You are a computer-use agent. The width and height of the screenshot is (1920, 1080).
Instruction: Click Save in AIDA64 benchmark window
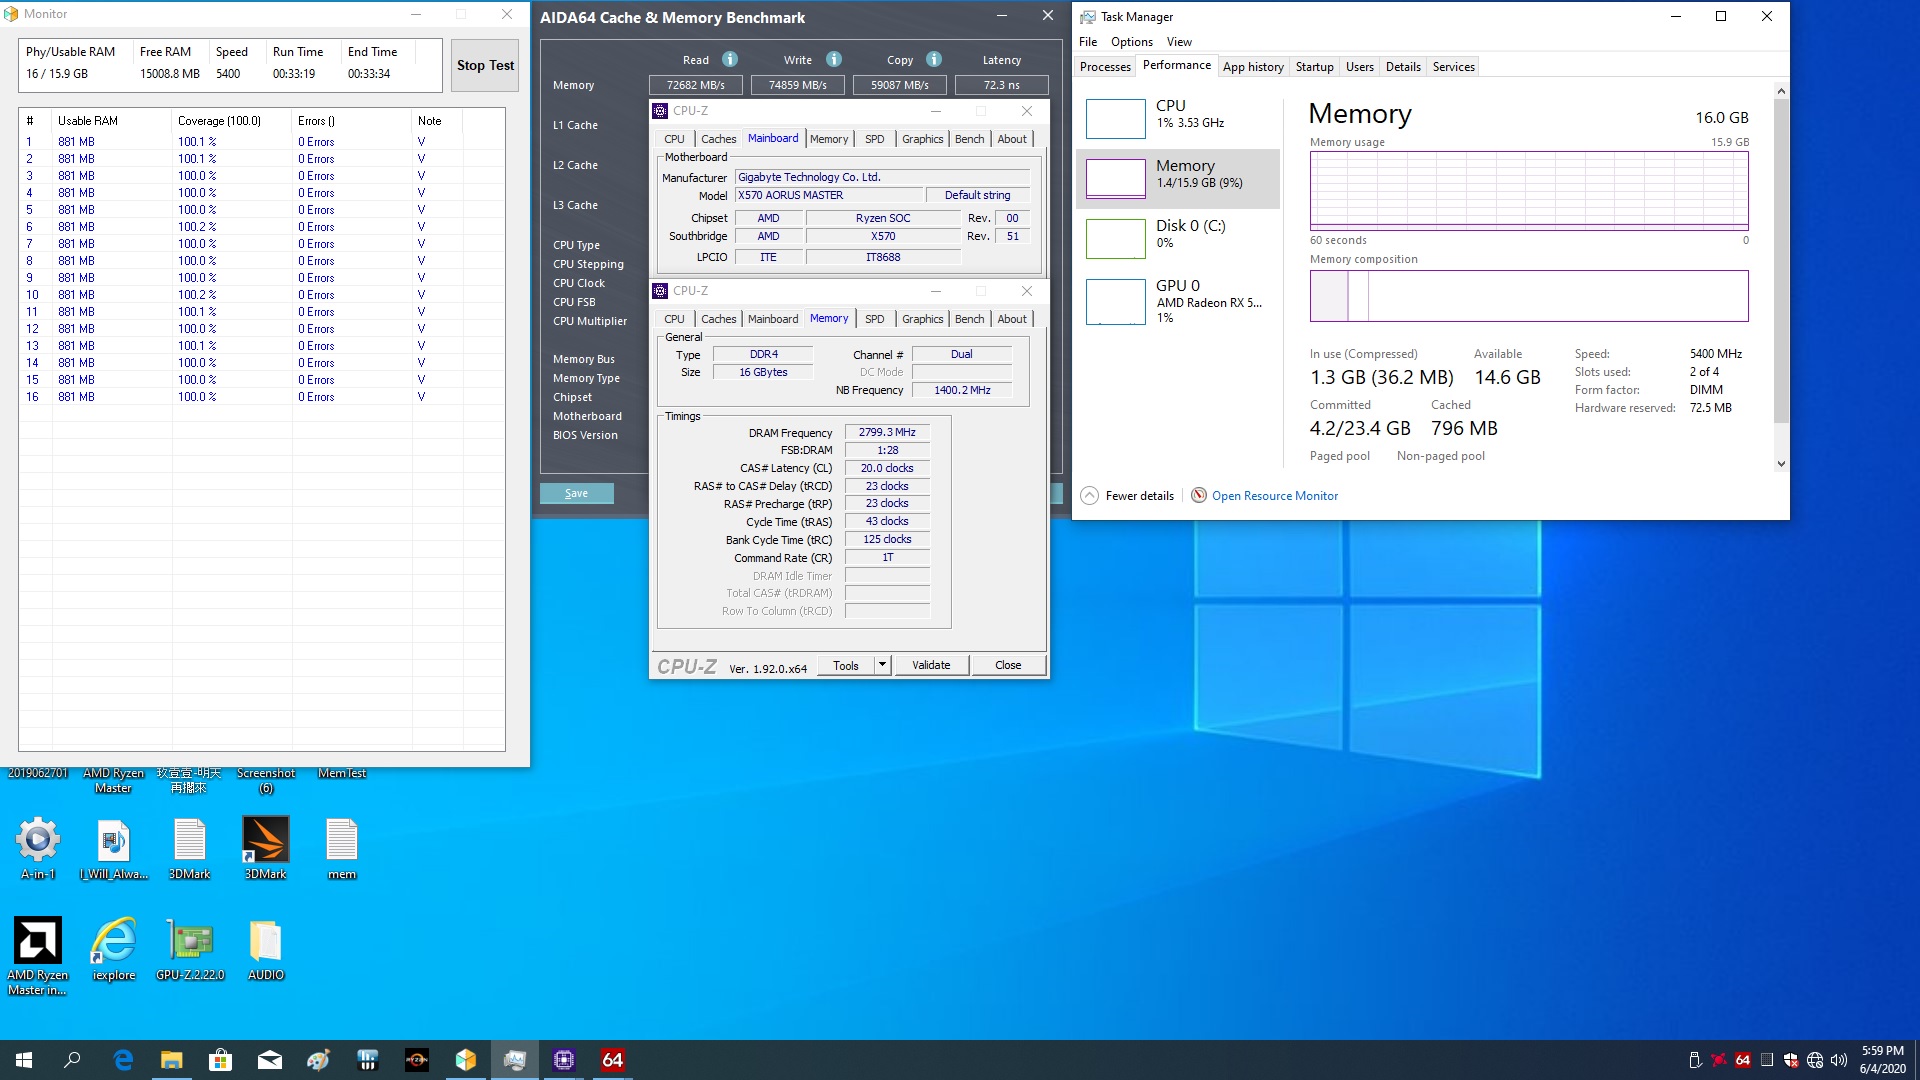pyautogui.click(x=576, y=494)
